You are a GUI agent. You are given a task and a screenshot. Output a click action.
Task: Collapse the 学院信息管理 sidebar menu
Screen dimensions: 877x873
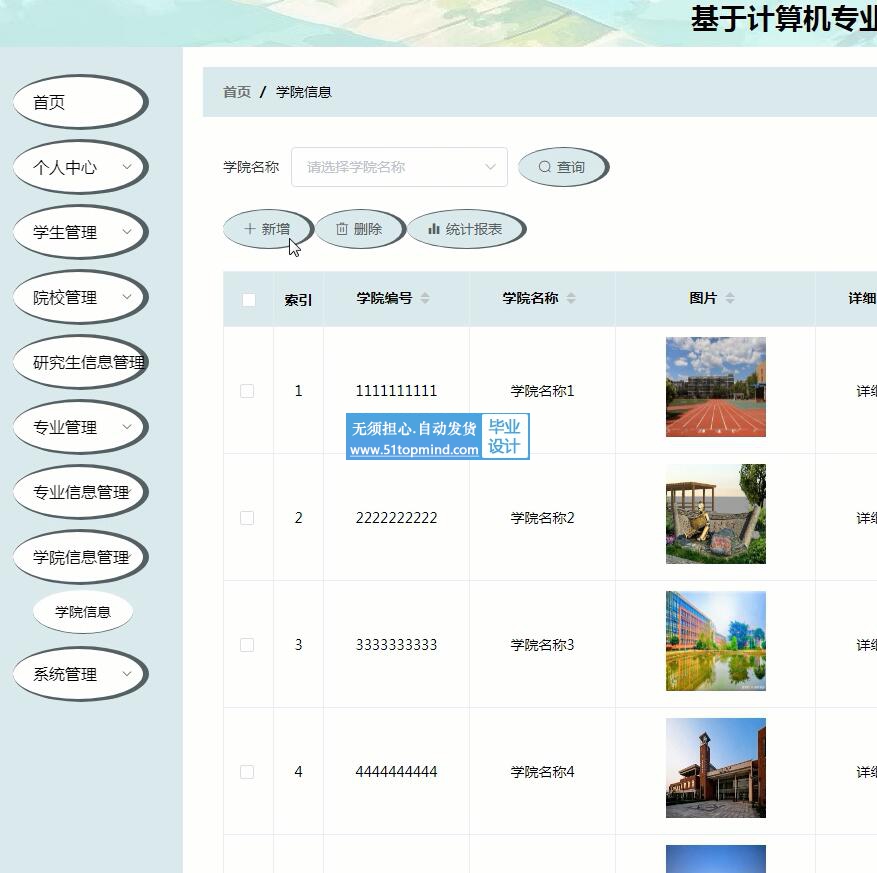pos(81,557)
